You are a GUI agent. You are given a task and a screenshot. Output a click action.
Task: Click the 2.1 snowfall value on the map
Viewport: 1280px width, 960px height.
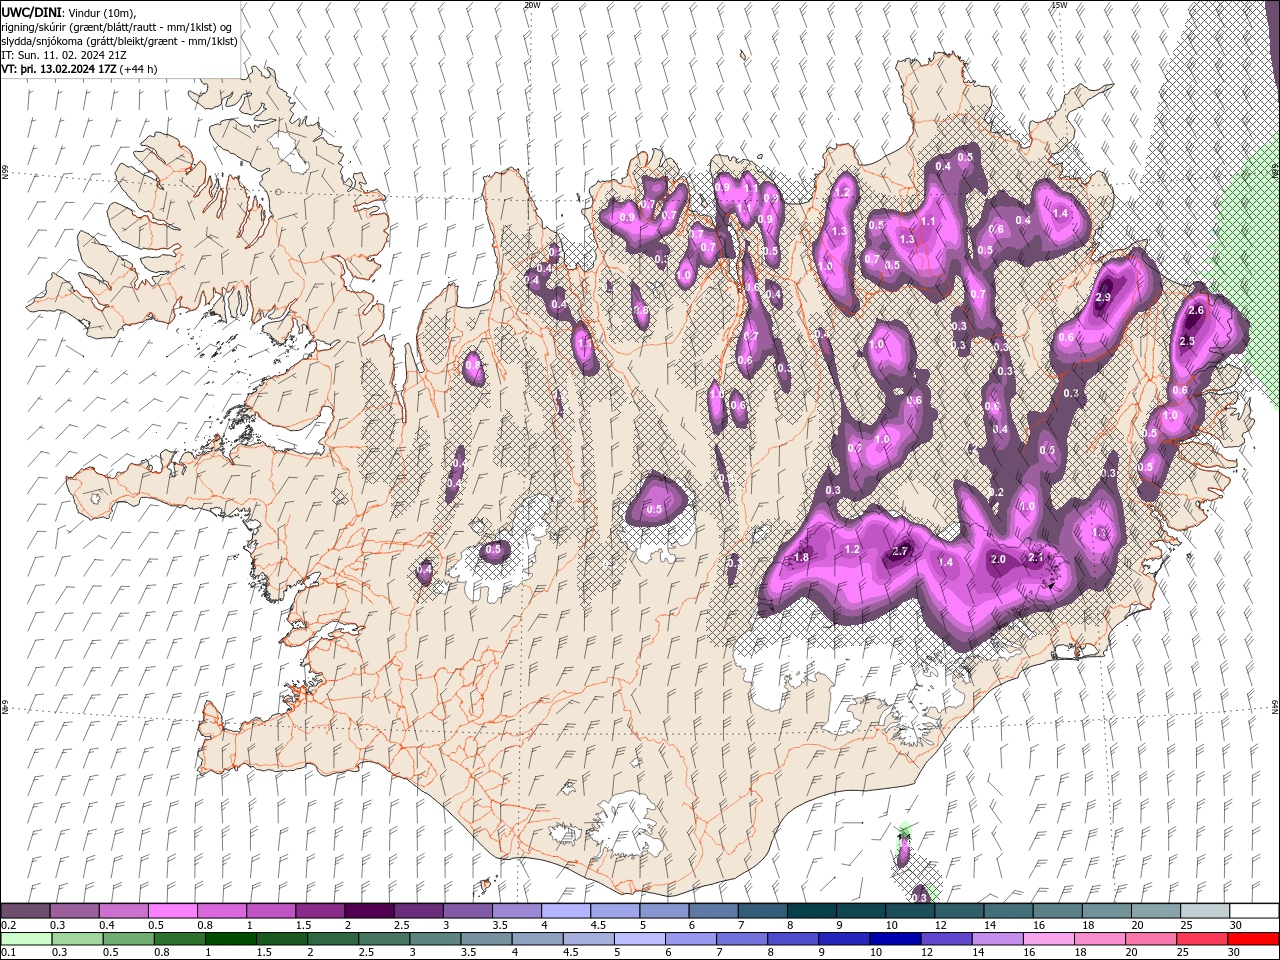1036,558
